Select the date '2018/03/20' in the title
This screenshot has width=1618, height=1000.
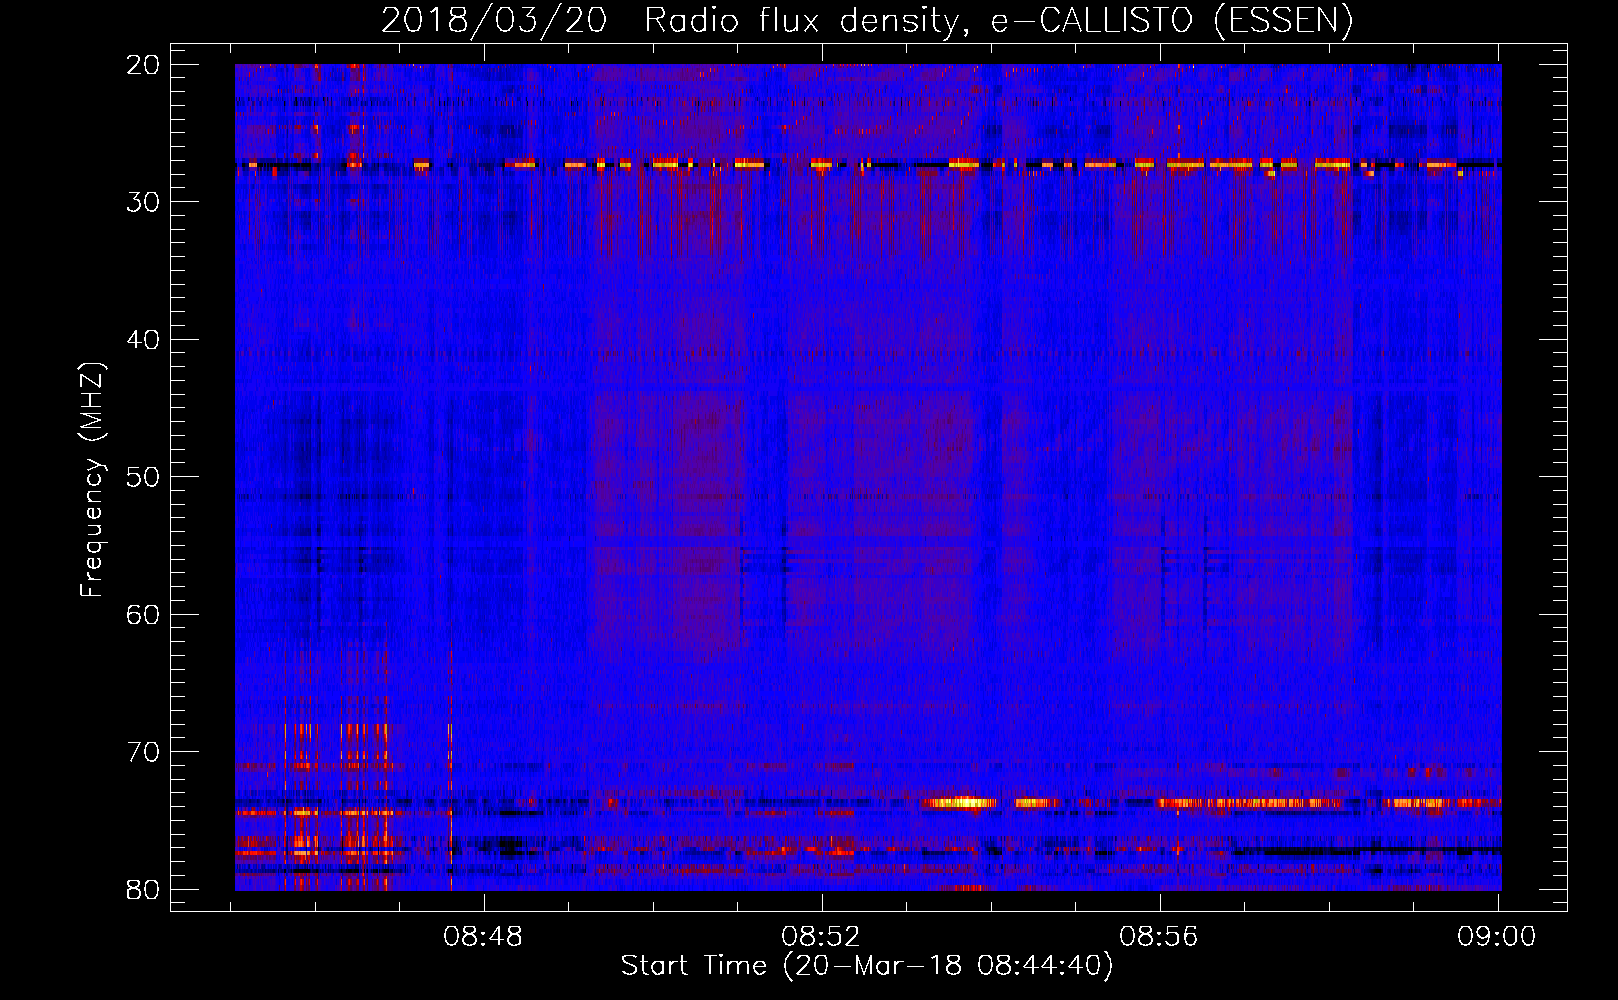click(x=494, y=20)
